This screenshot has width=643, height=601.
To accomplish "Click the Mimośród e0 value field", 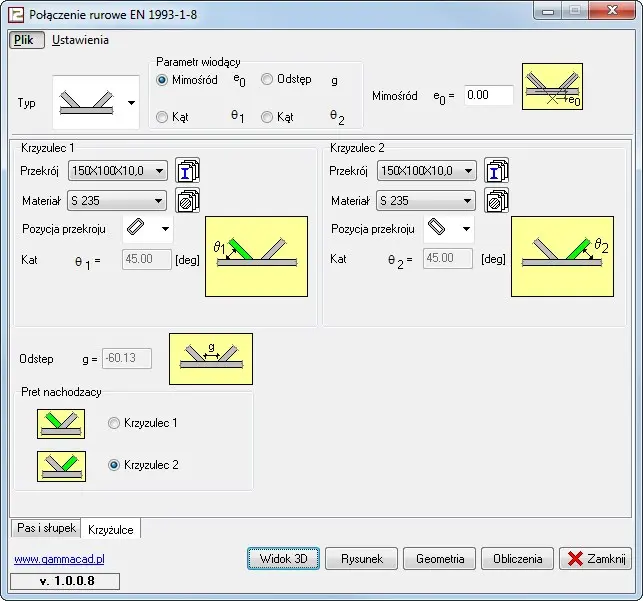I will [489, 96].
